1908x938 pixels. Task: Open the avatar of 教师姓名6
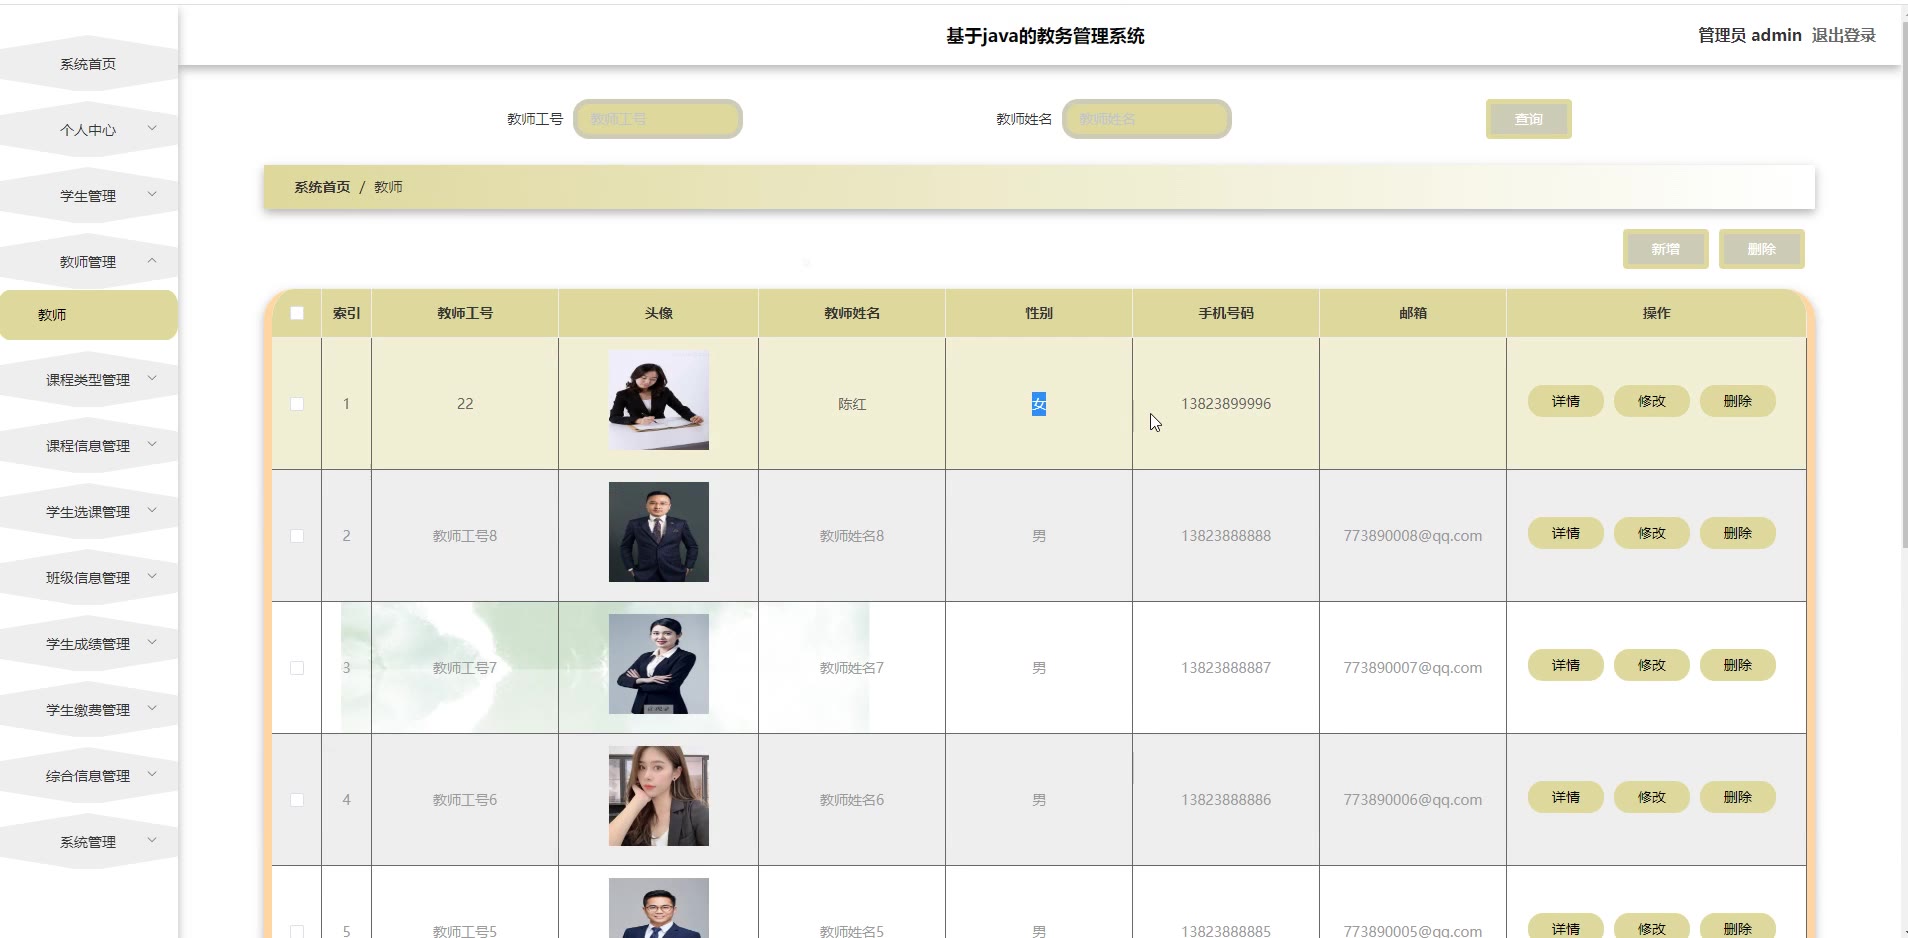click(659, 796)
